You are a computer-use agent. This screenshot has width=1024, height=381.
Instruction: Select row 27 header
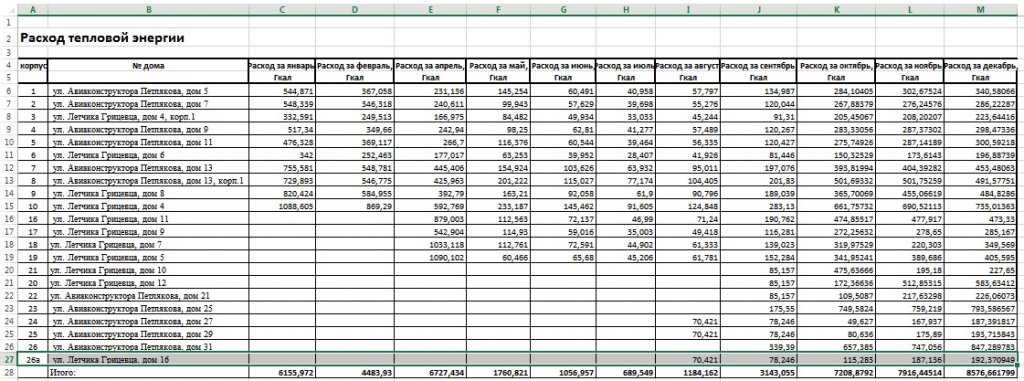coord(9,359)
